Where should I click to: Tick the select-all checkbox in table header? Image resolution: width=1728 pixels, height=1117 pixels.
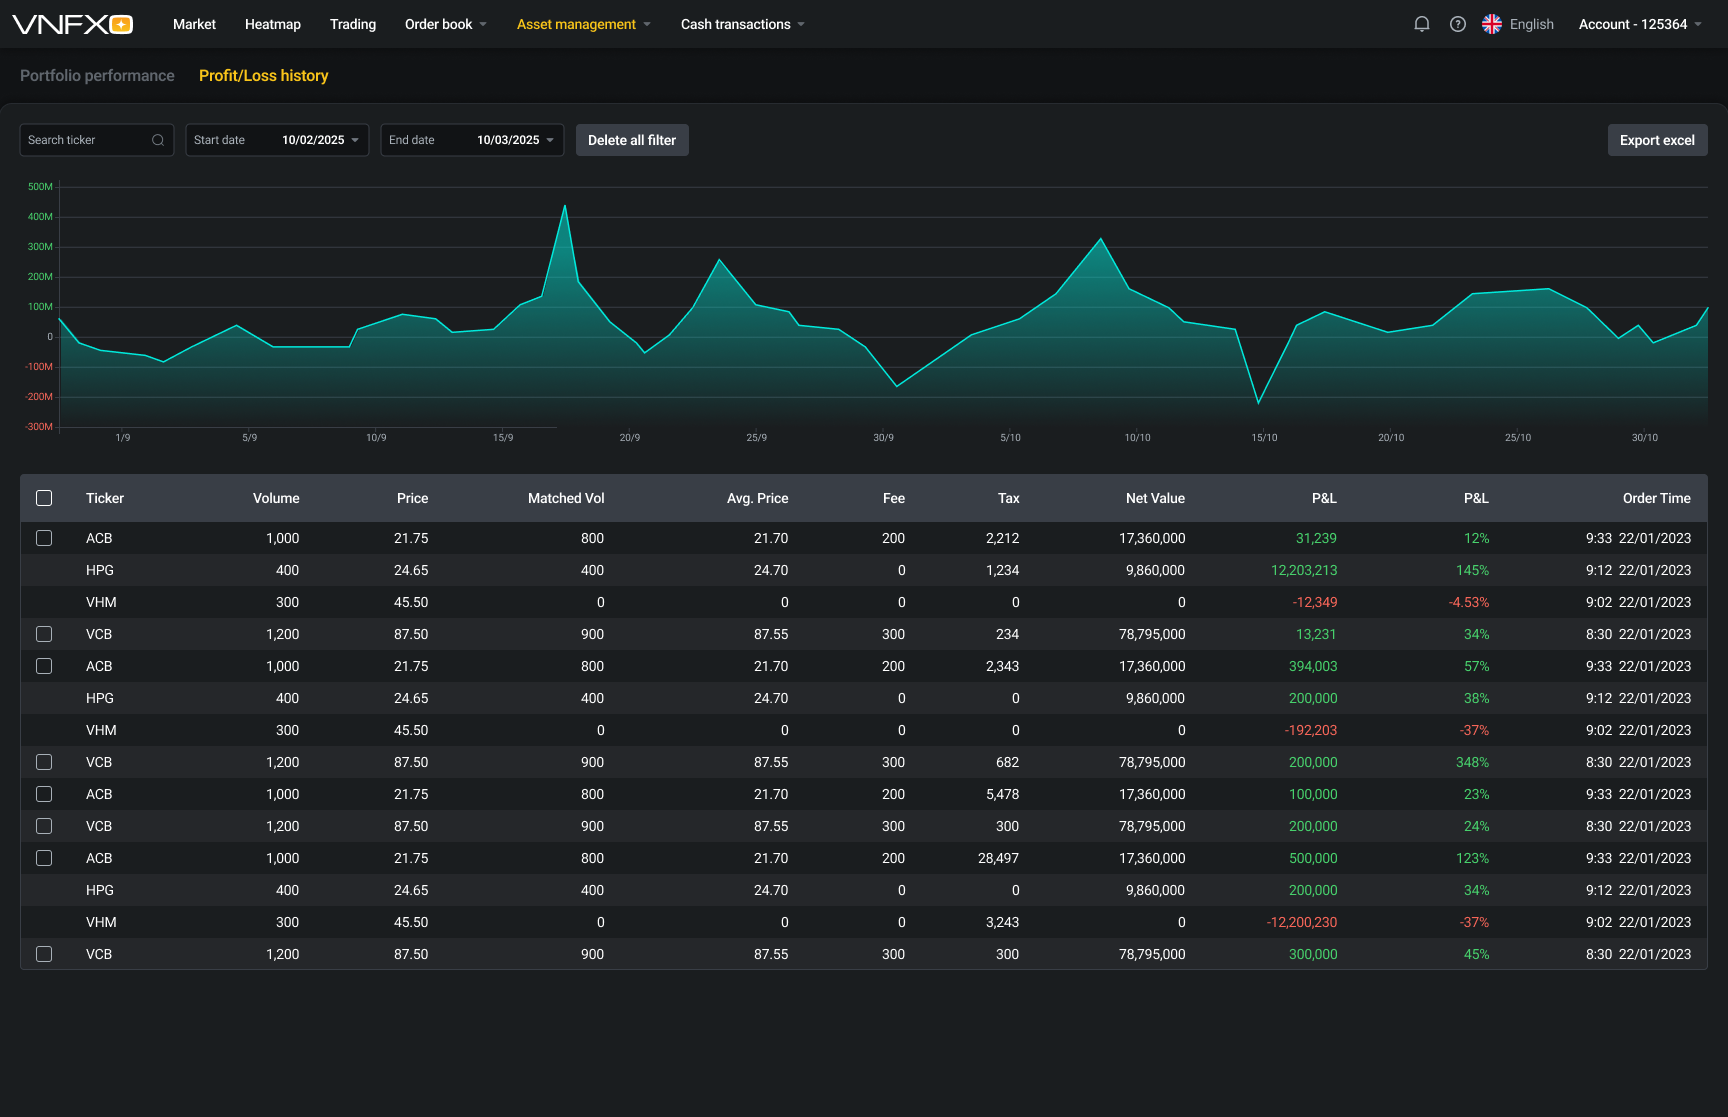coord(44,498)
